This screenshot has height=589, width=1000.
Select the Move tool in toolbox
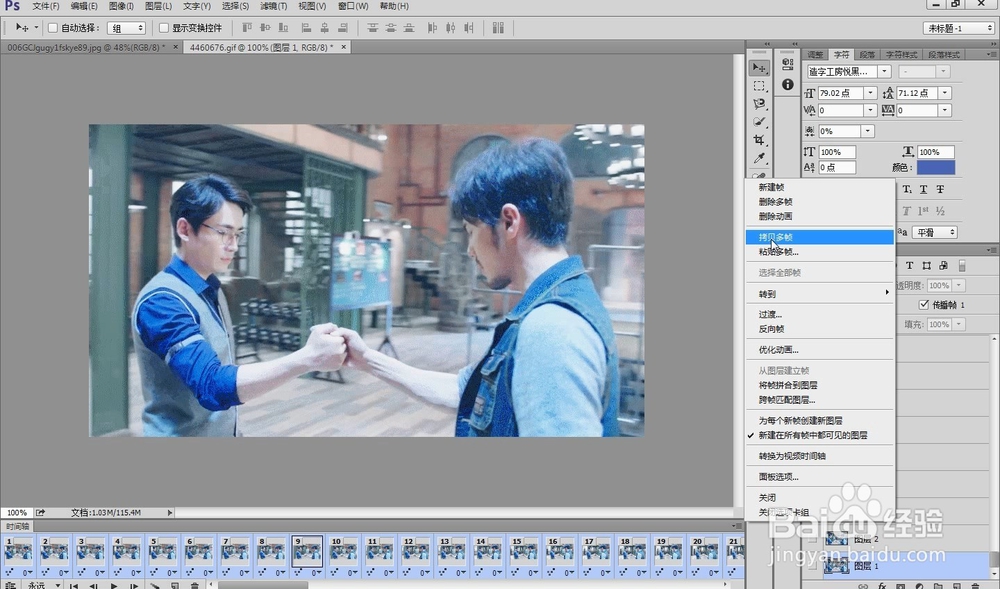point(759,68)
